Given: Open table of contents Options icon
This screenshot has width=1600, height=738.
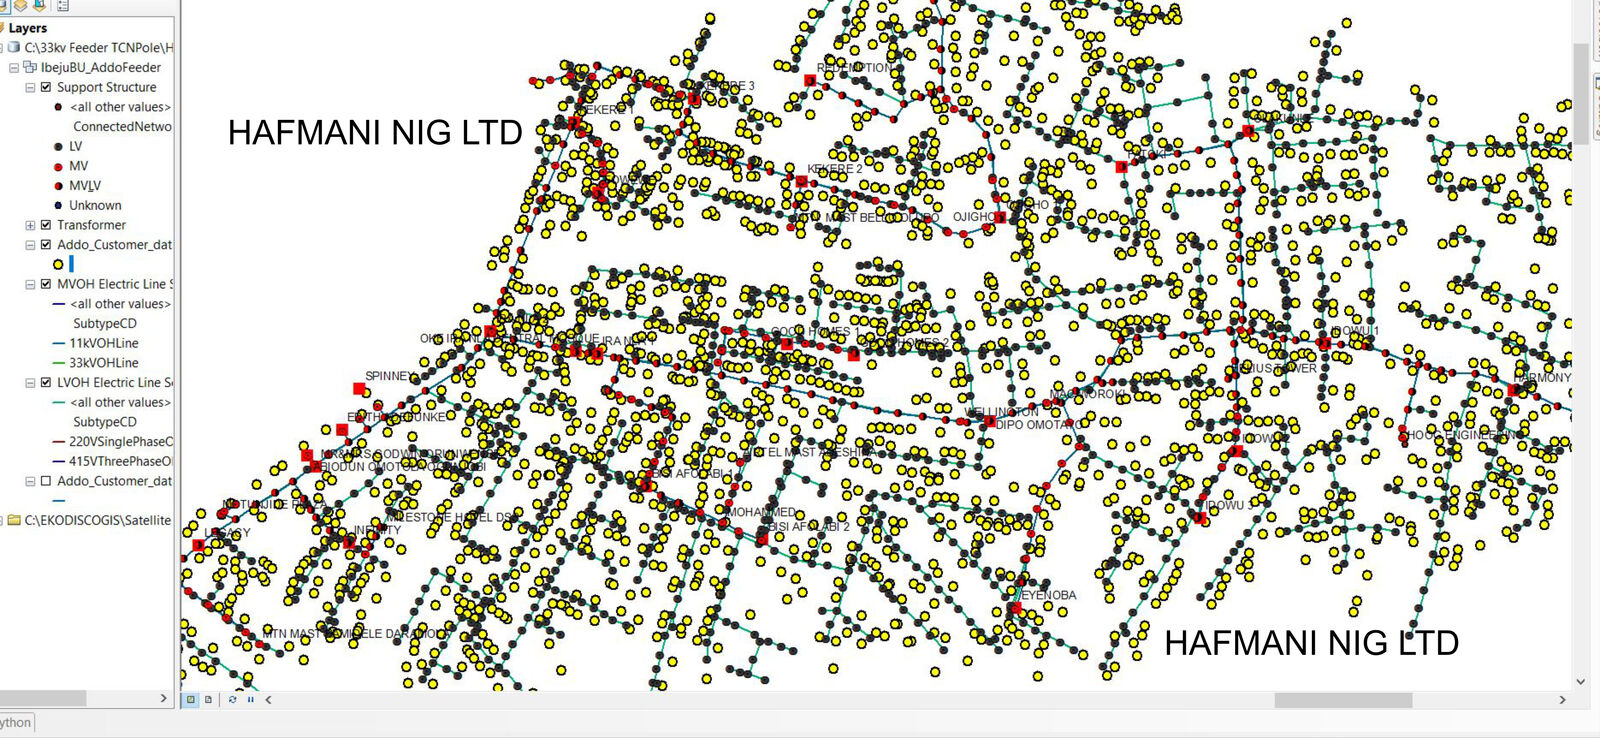Looking at the screenshot, I should click(x=62, y=5).
